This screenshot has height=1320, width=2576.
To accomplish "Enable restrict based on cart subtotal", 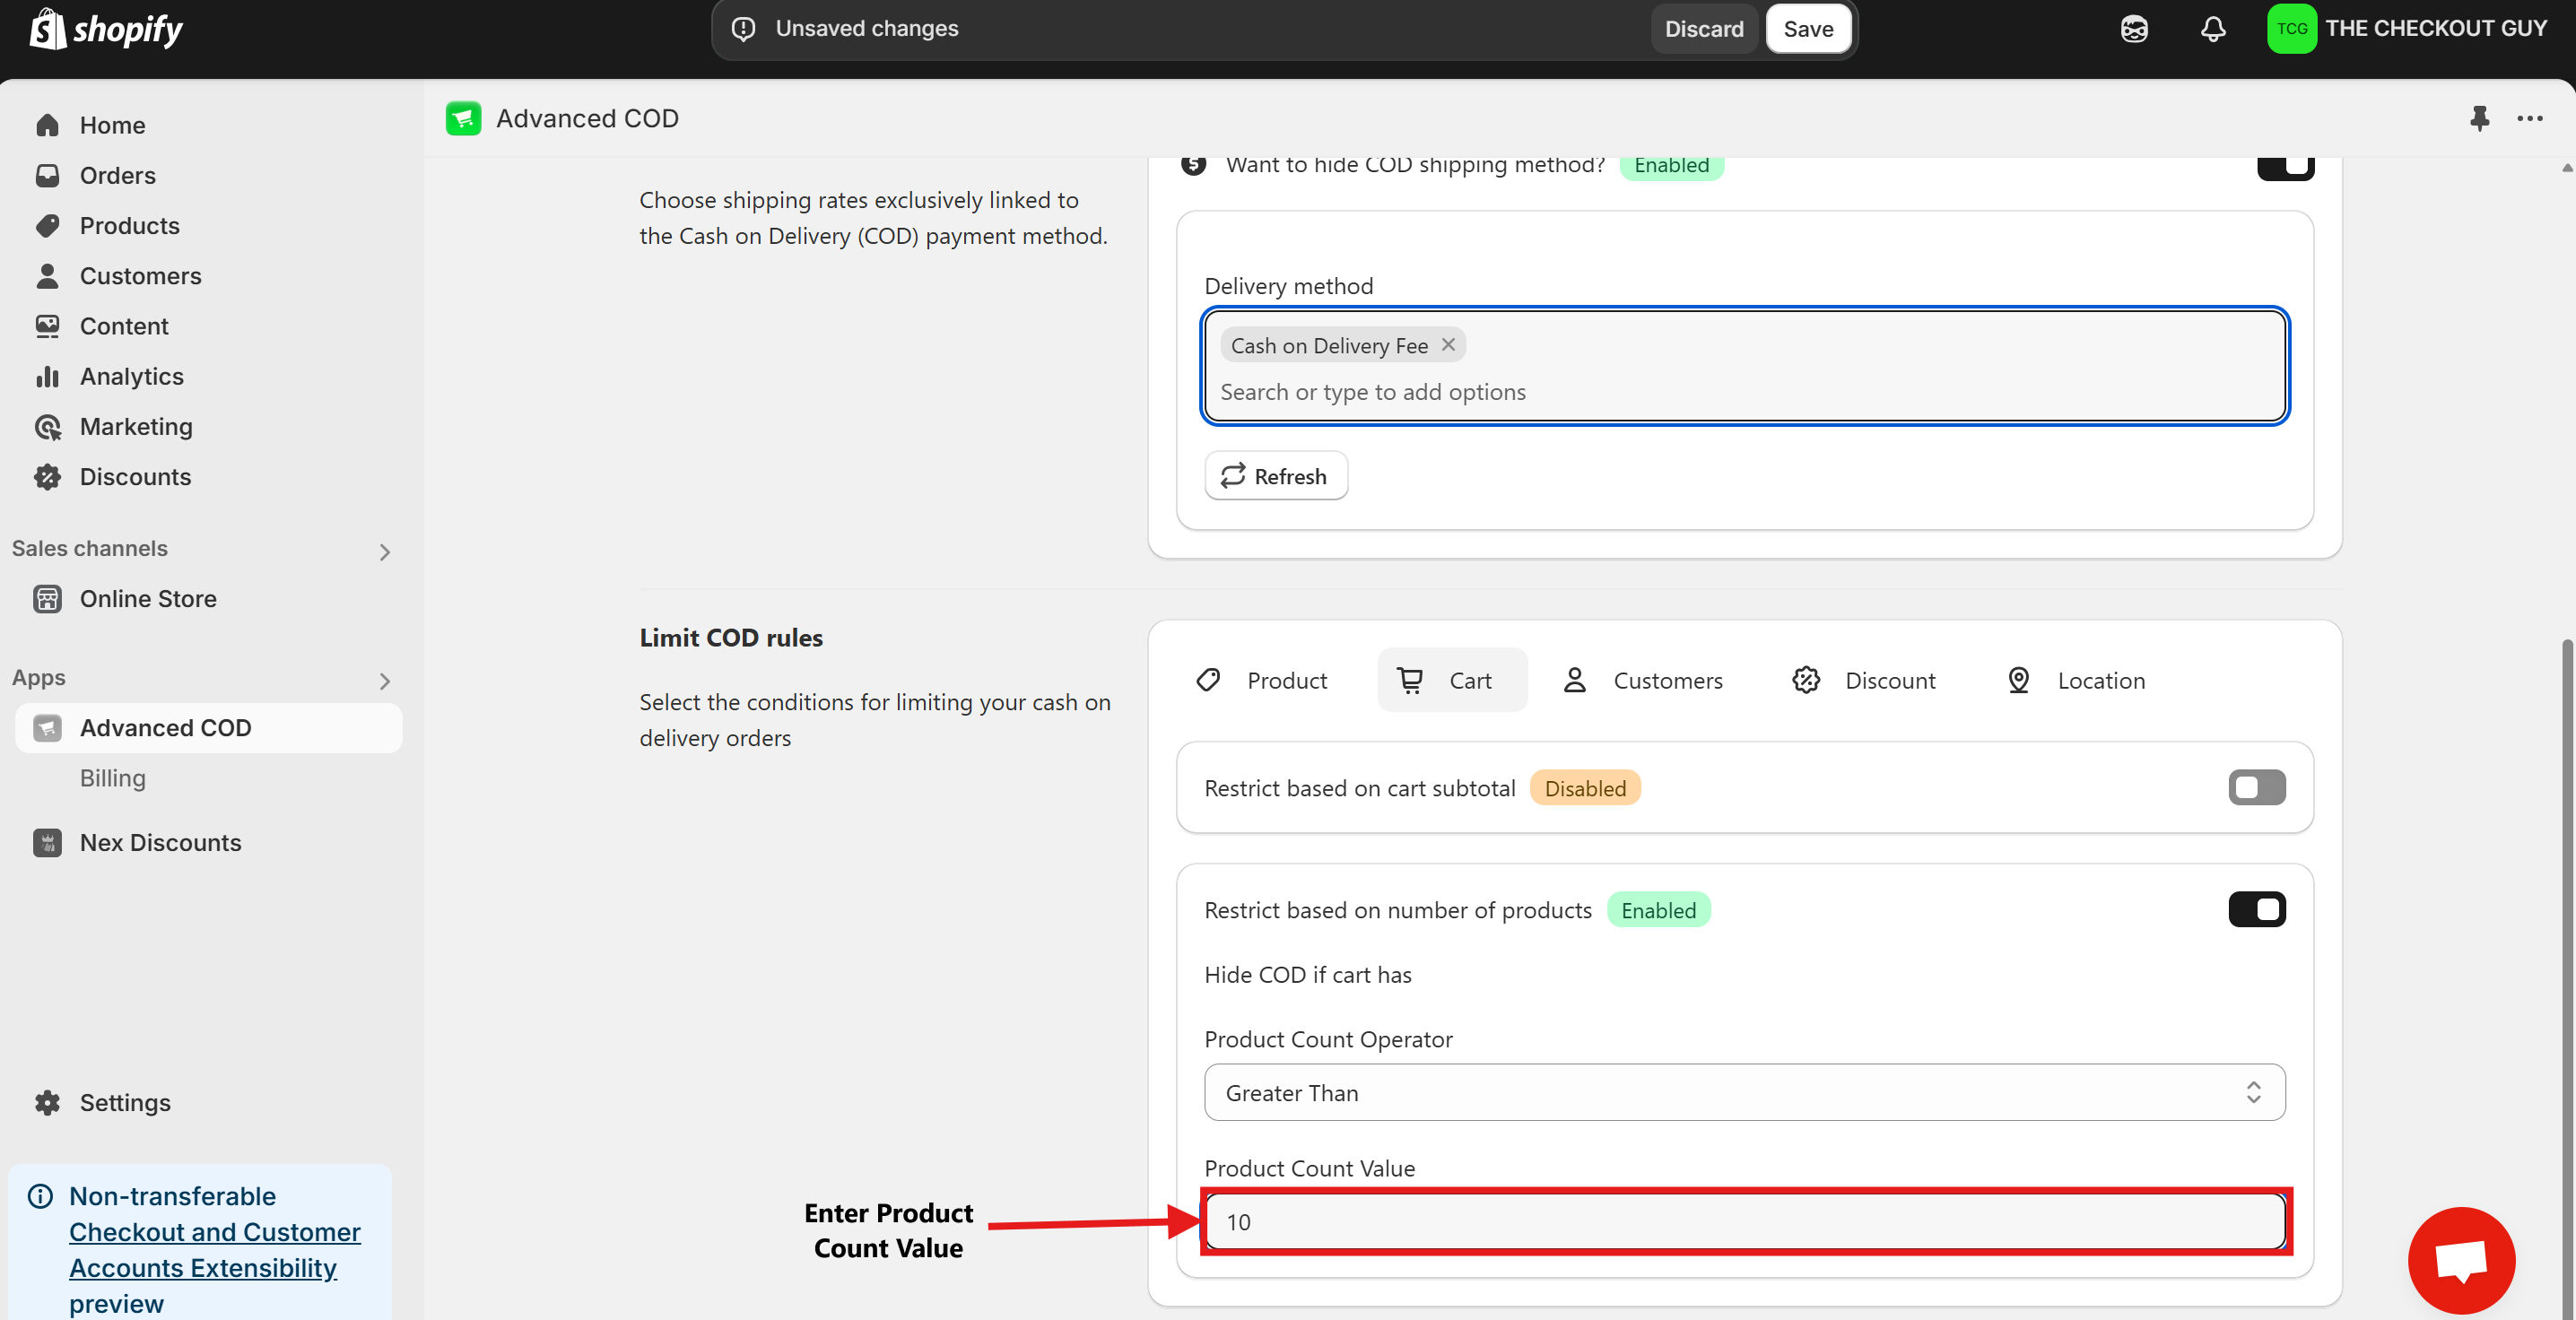I will 2256,788.
